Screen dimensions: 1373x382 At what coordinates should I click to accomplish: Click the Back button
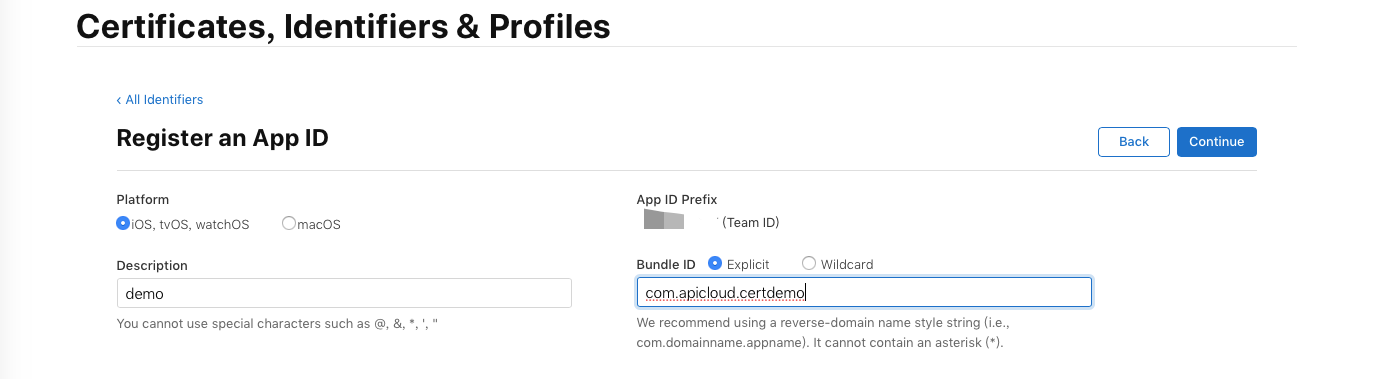(1133, 142)
